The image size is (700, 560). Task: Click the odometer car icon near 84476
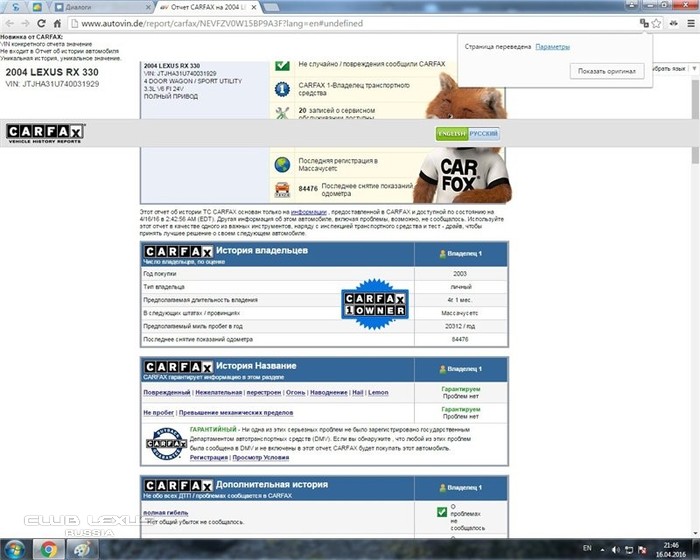[282, 189]
